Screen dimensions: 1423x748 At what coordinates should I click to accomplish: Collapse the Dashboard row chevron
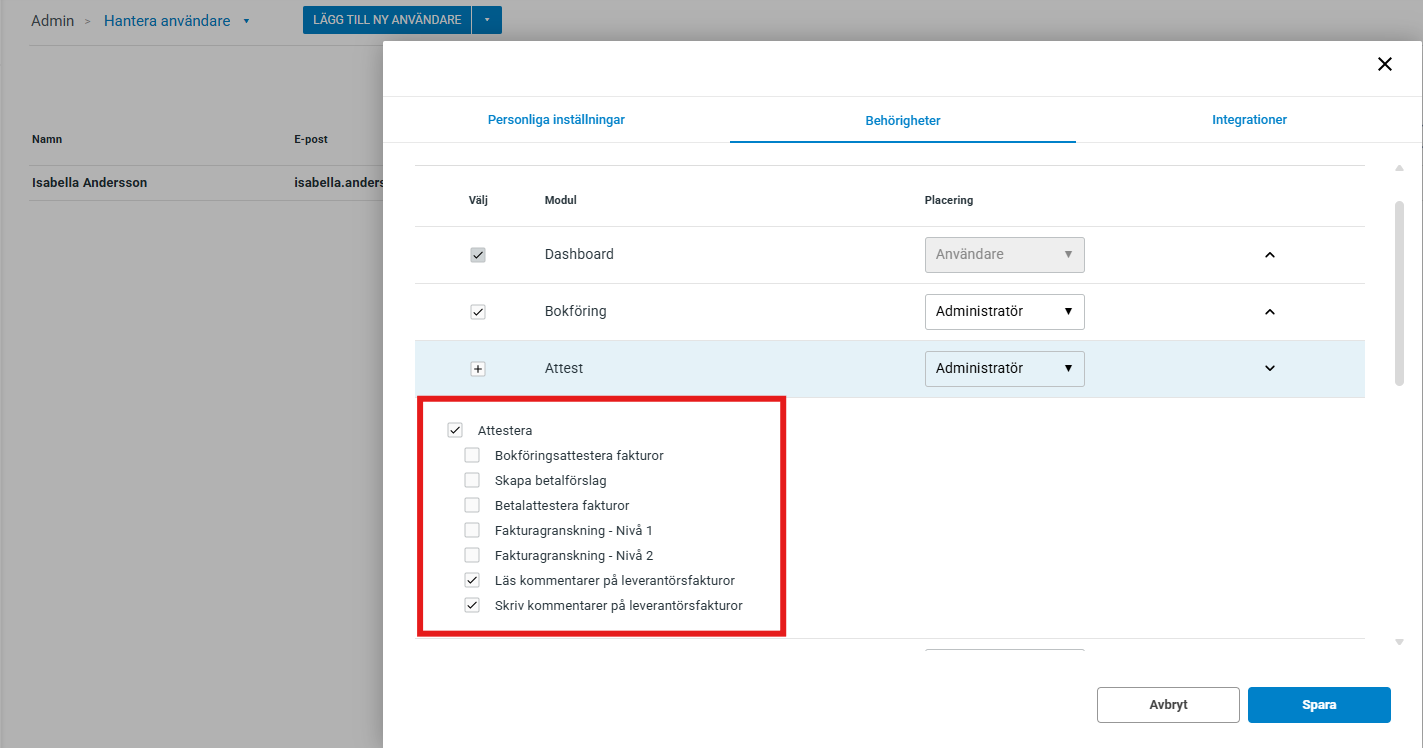point(1270,255)
